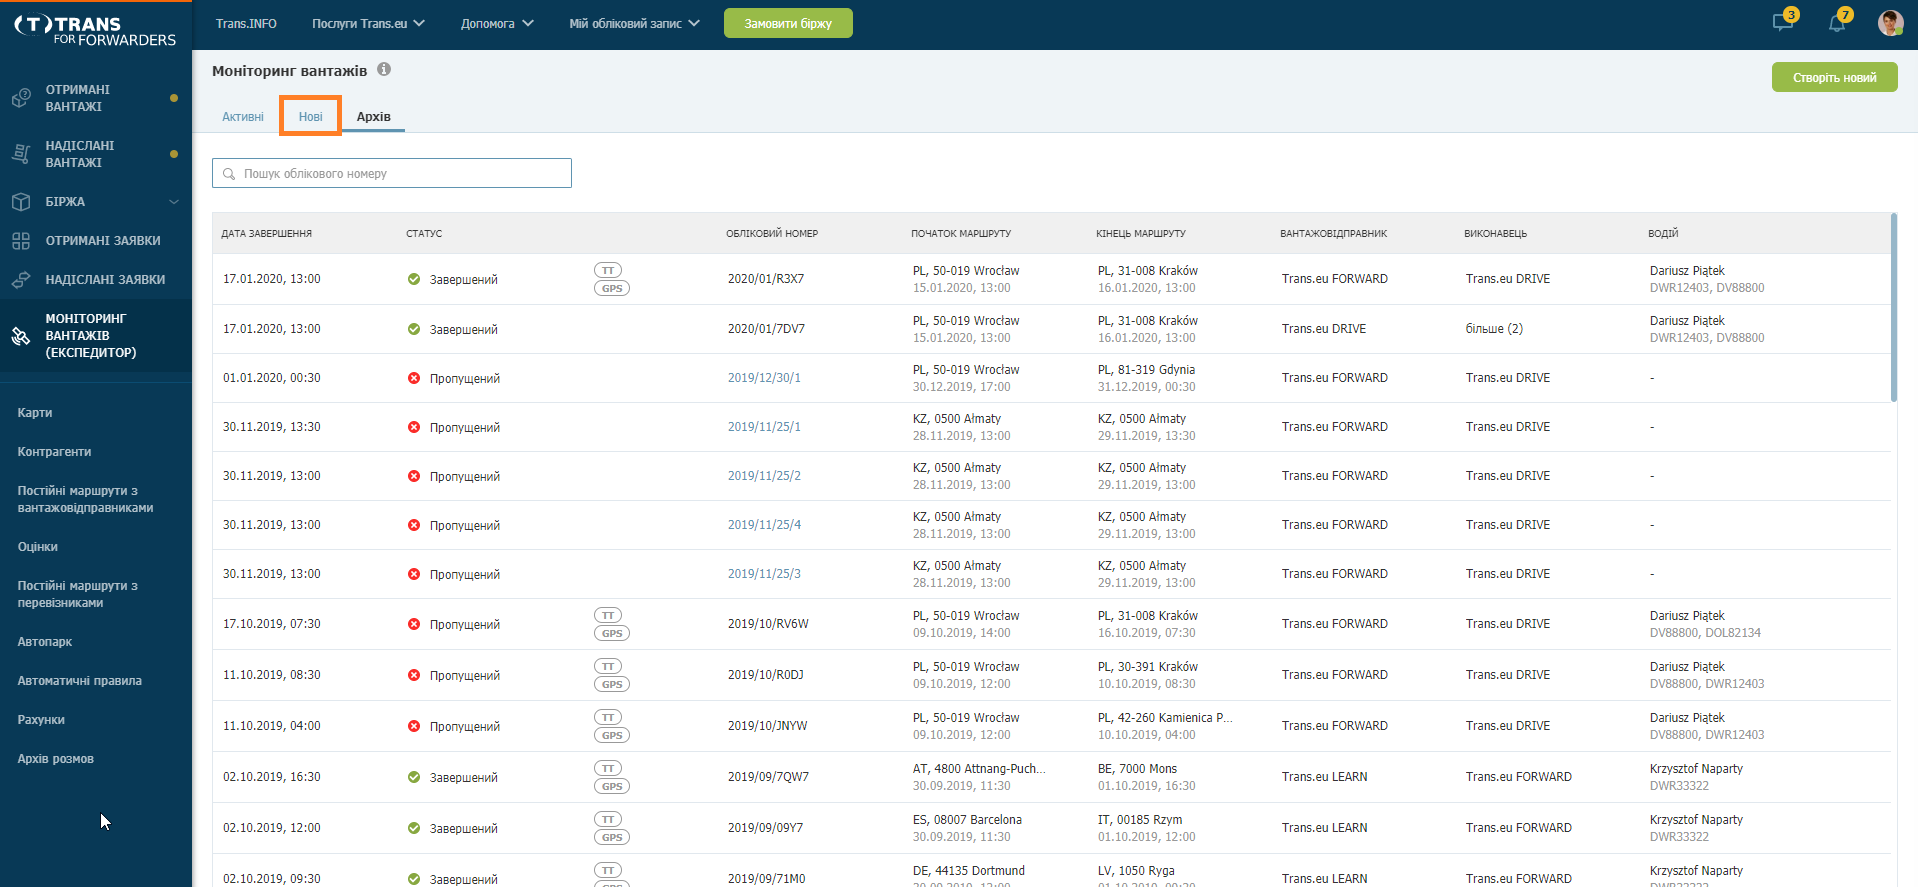The width and height of the screenshot is (1918, 887).
Task: Click TT badge in row 2020/01/R3X7
Action: point(608,270)
